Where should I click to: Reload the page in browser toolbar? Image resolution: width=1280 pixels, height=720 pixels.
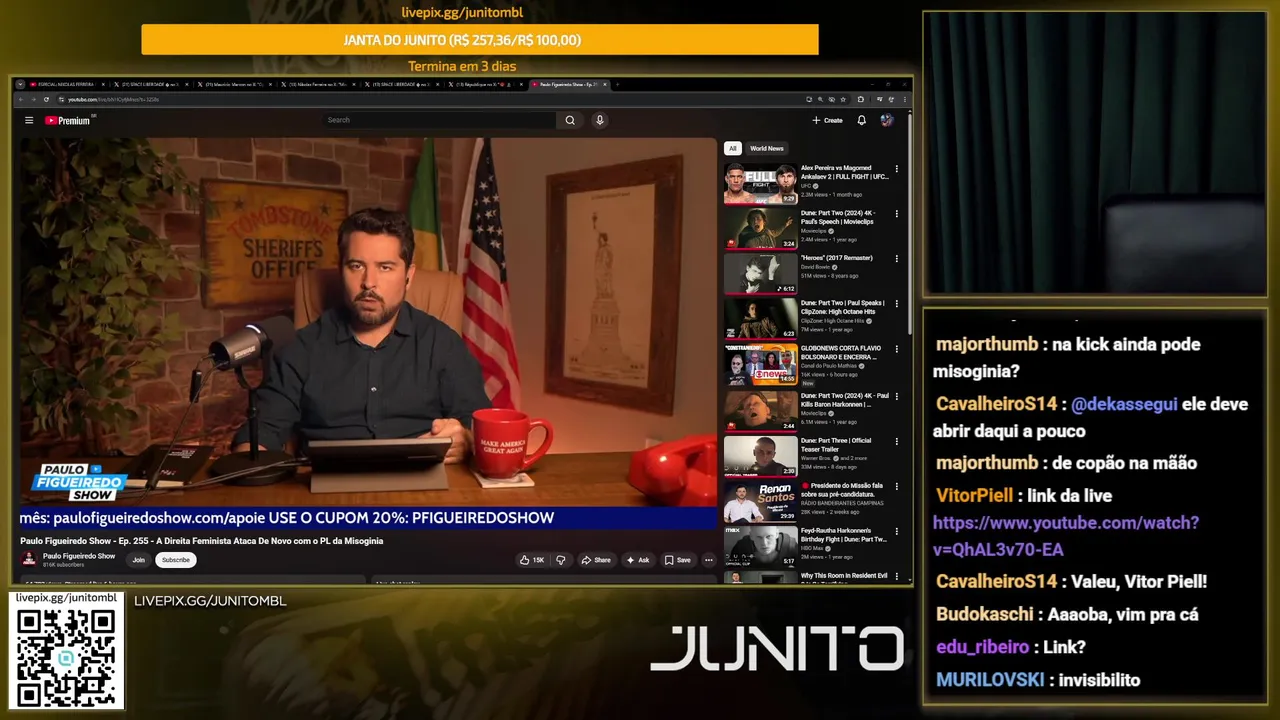click(46, 99)
